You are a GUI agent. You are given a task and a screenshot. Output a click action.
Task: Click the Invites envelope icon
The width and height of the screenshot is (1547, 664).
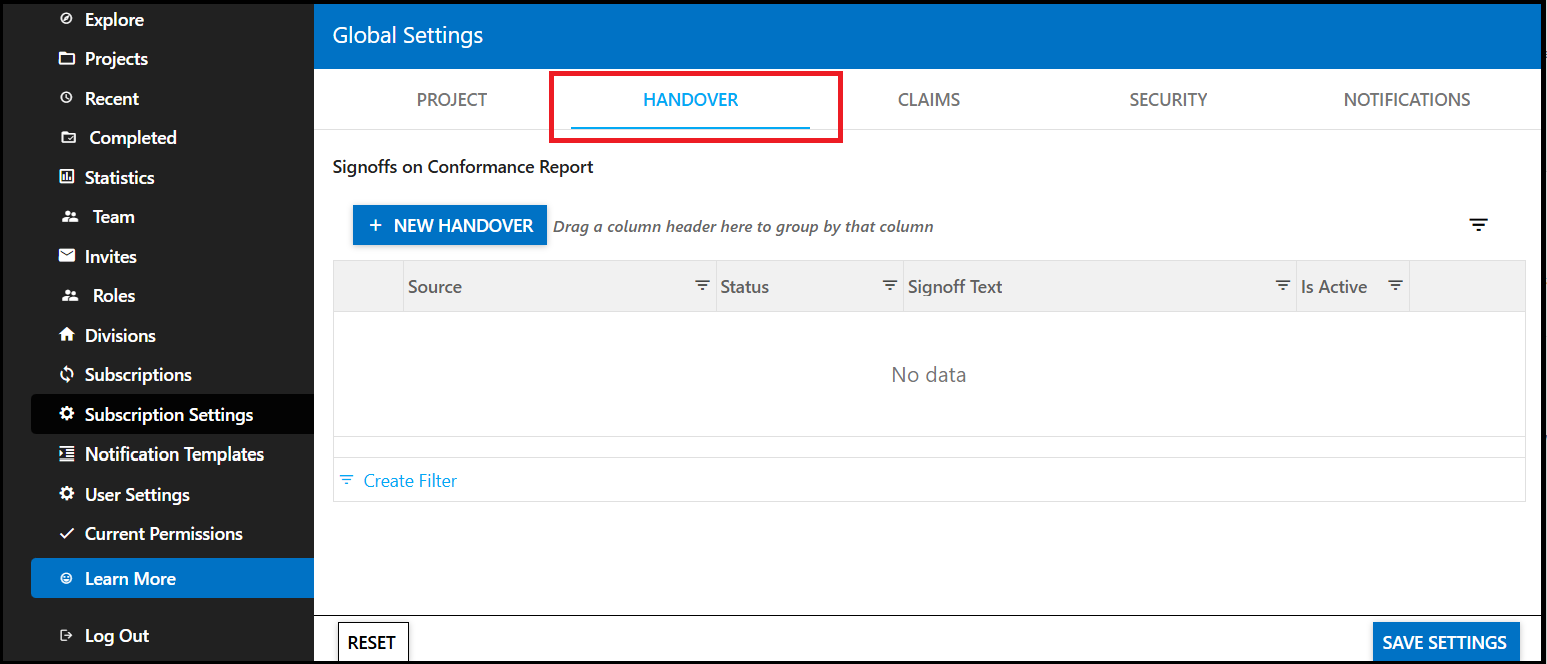[67, 256]
